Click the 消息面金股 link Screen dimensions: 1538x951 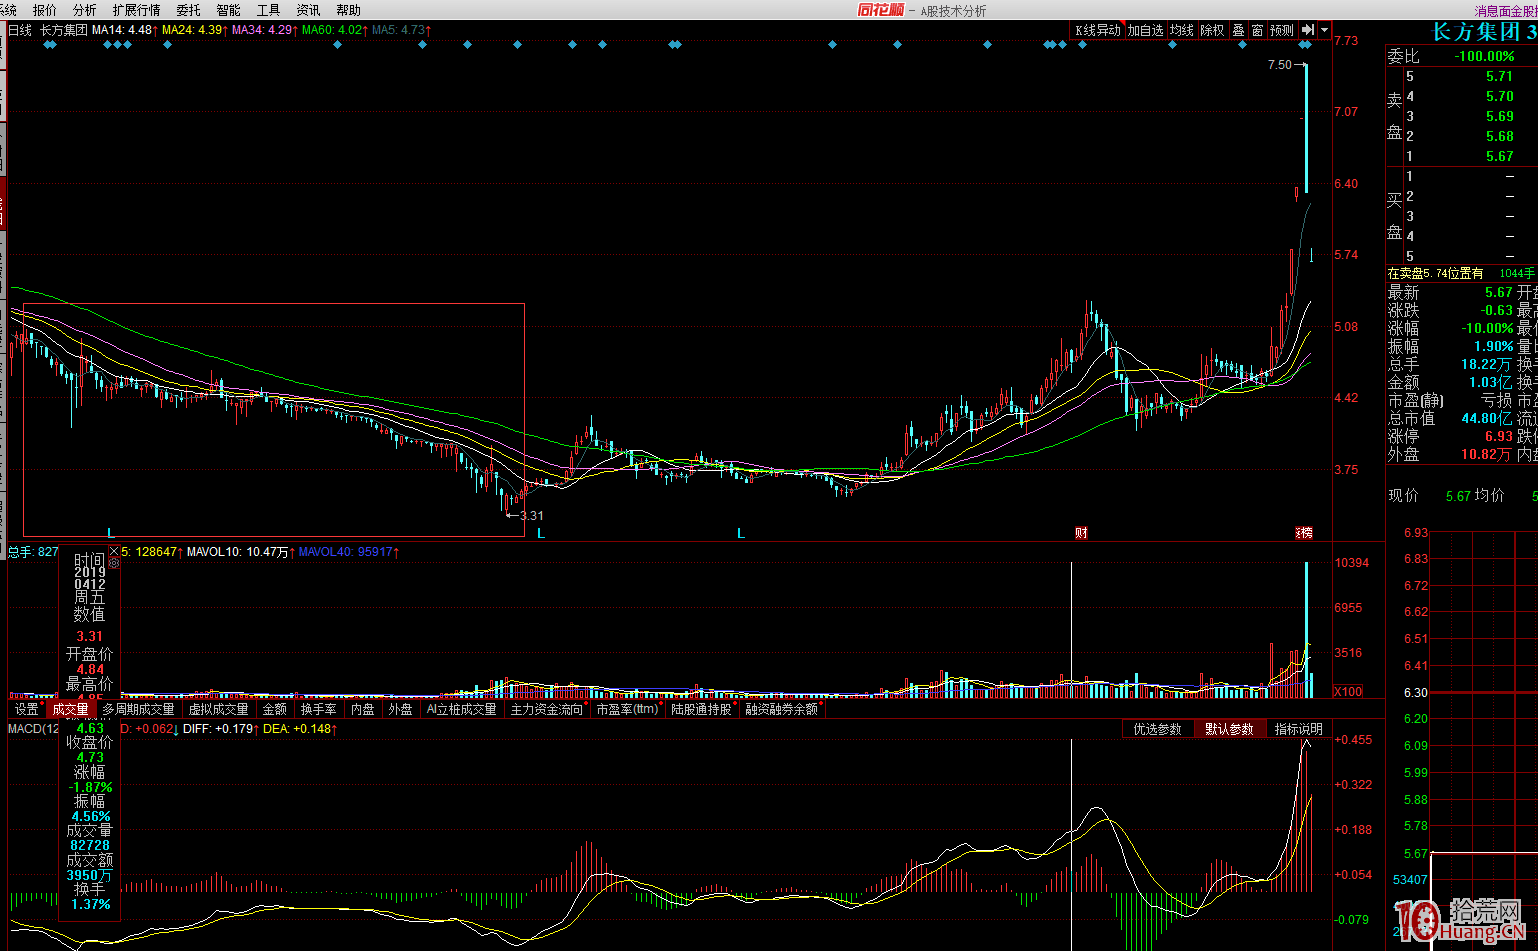[1506, 11]
